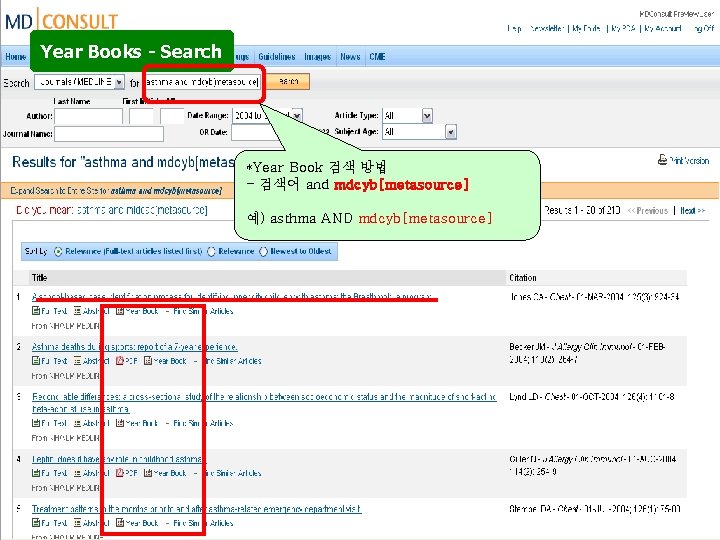The width and height of the screenshot is (720, 540).
Task: Find Similar Articles for result 1
Action: click(x=203, y=311)
